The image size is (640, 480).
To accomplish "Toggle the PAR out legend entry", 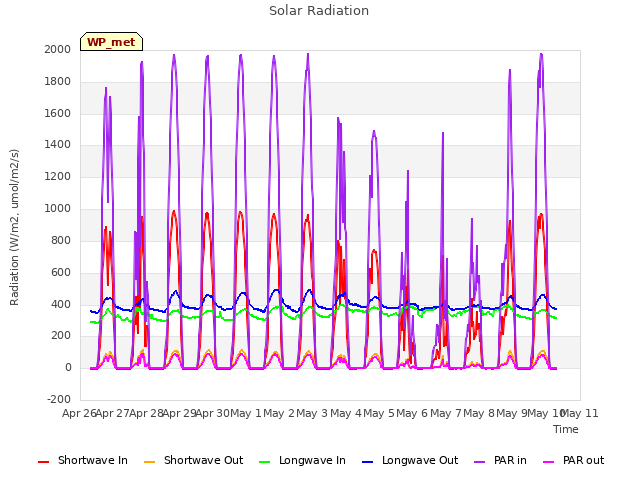I will (x=573, y=460).
